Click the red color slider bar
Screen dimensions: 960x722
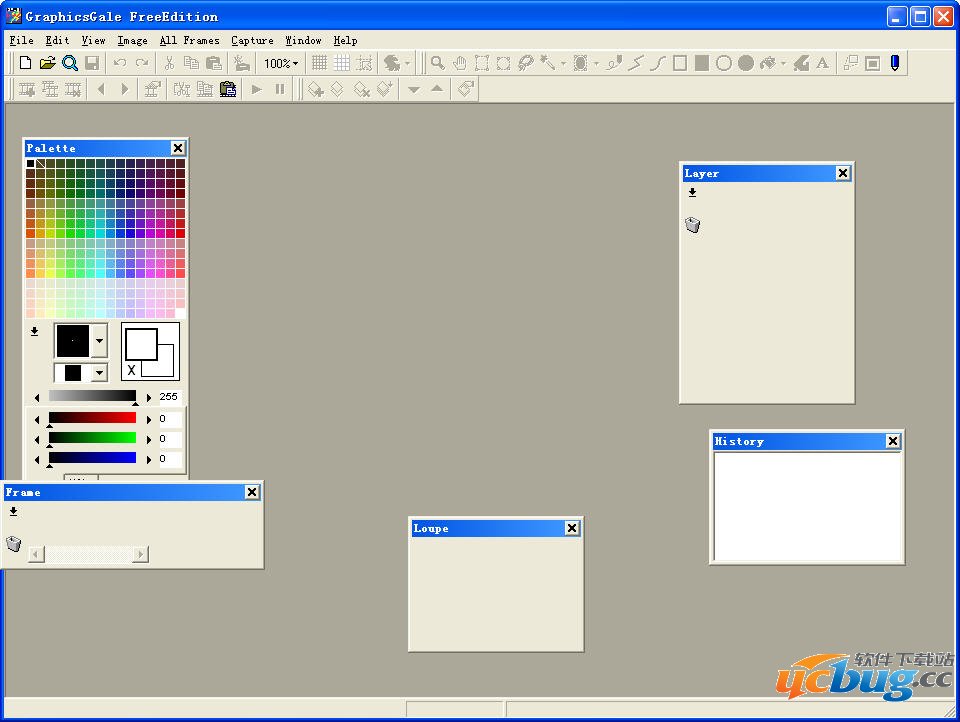(x=92, y=418)
